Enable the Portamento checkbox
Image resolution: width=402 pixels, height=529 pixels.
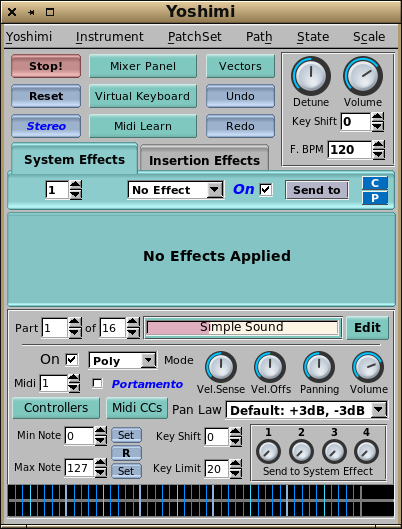coord(97,384)
